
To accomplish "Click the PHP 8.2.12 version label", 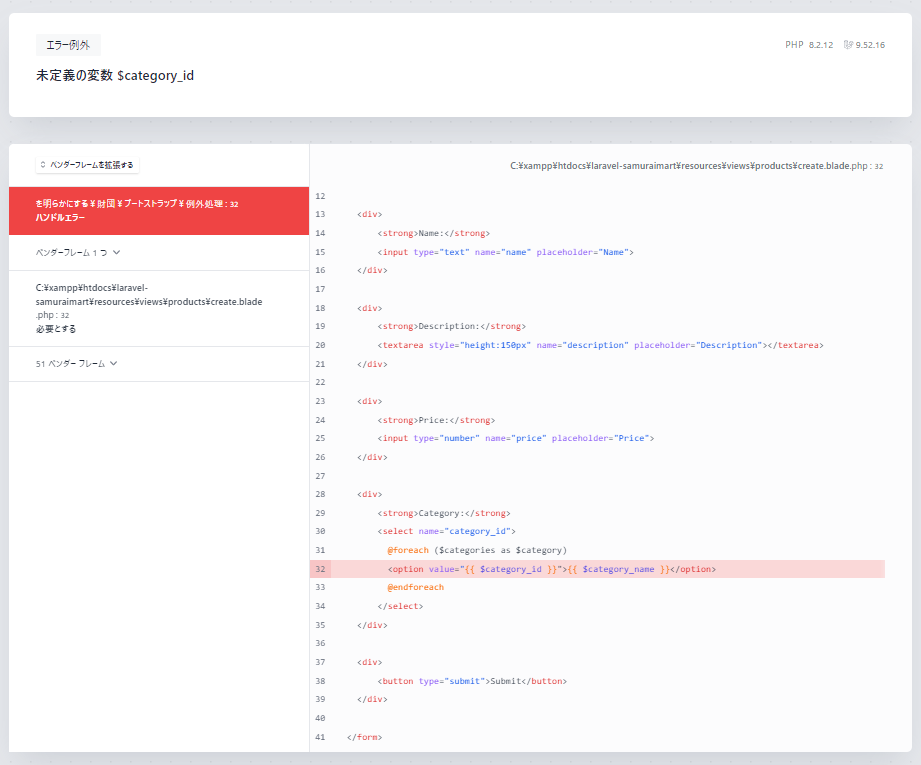I will (809, 45).
